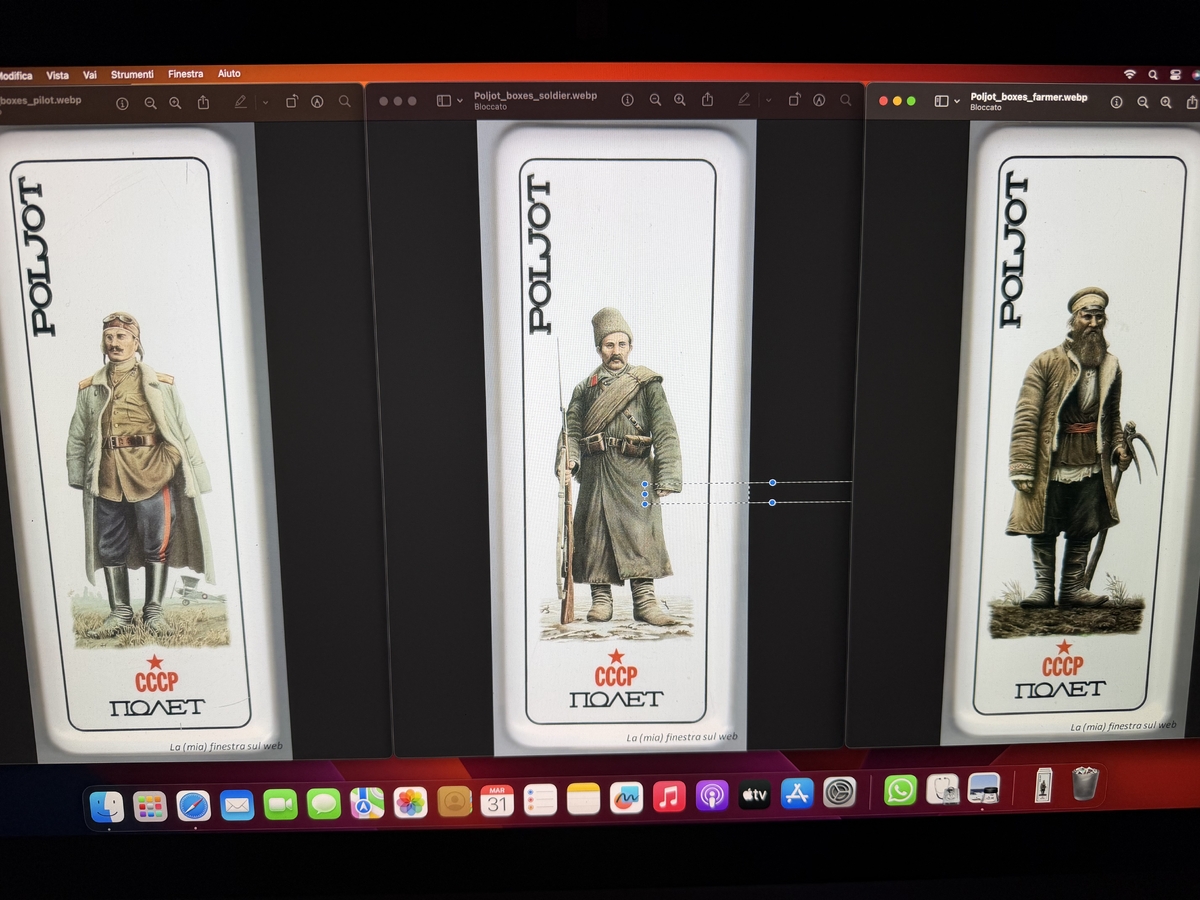This screenshot has width=1200, height=900.
Task: Launch WhatsApp from the Dock
Action: 900,791
